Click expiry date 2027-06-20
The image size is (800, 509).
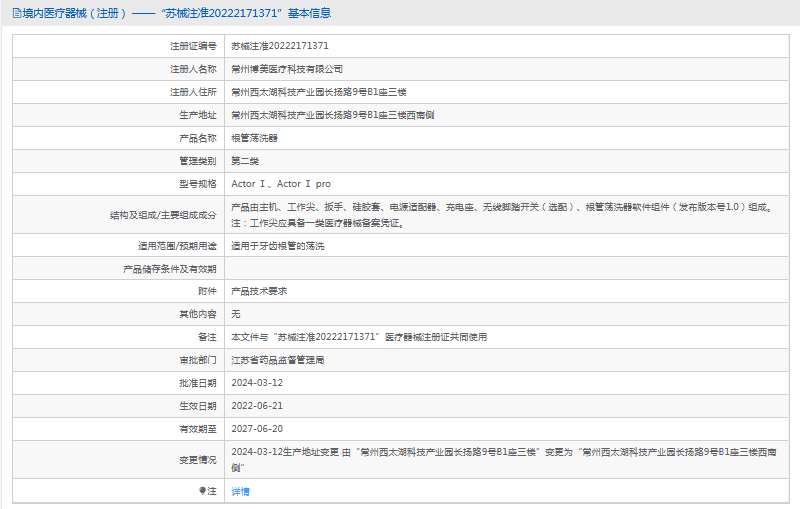click(257, 428)
